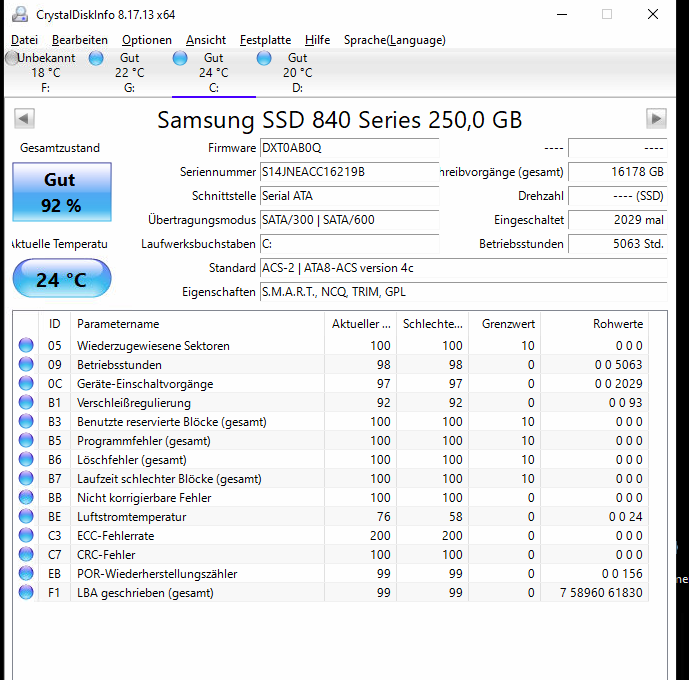Click the 5063 Std. operating hours value

tap(618, 244)
